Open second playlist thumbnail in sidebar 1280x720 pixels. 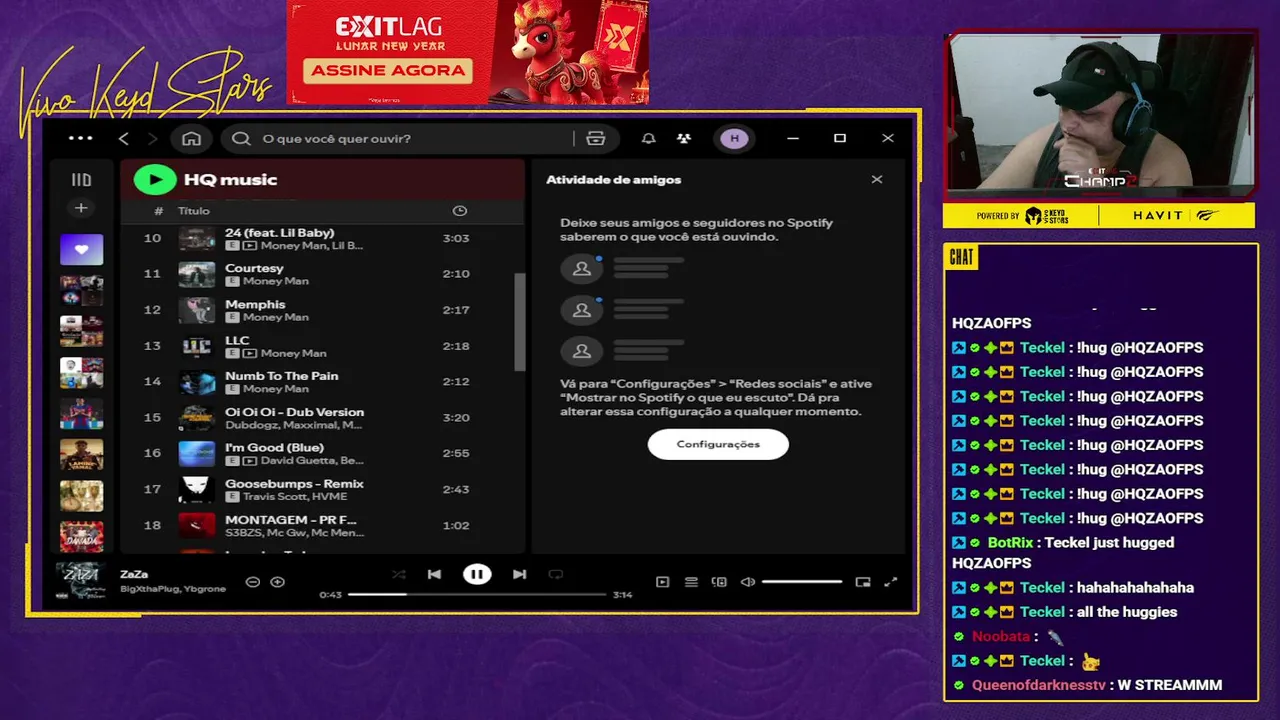click(x=81, y=290)
